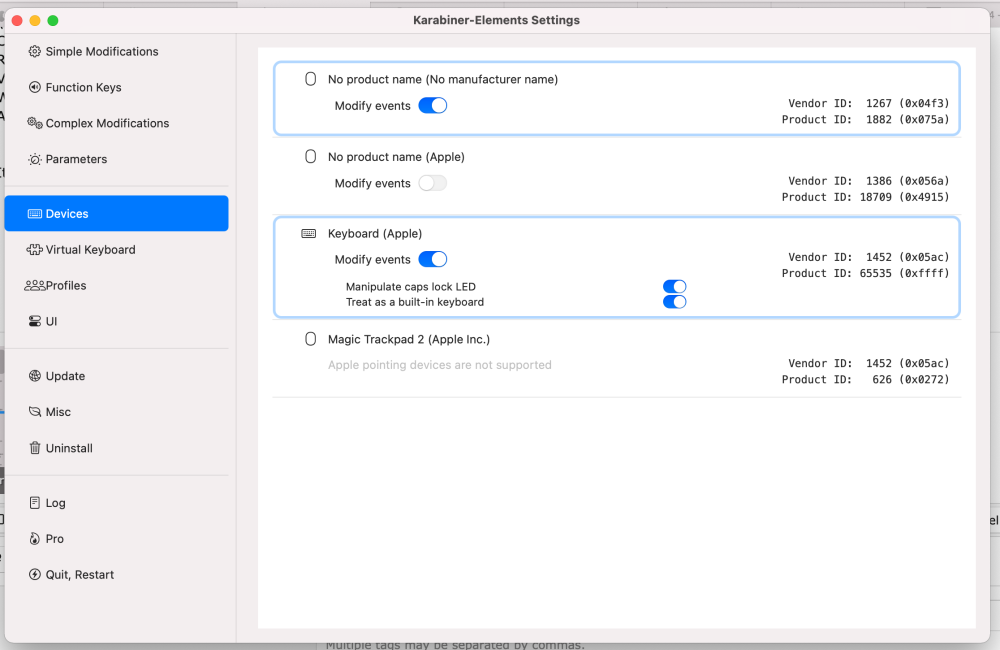This screenshot has height=650, width=1000.
Task: Click the keyboard icon beside Keyboard (Apple)
Action: pos(309,233)
